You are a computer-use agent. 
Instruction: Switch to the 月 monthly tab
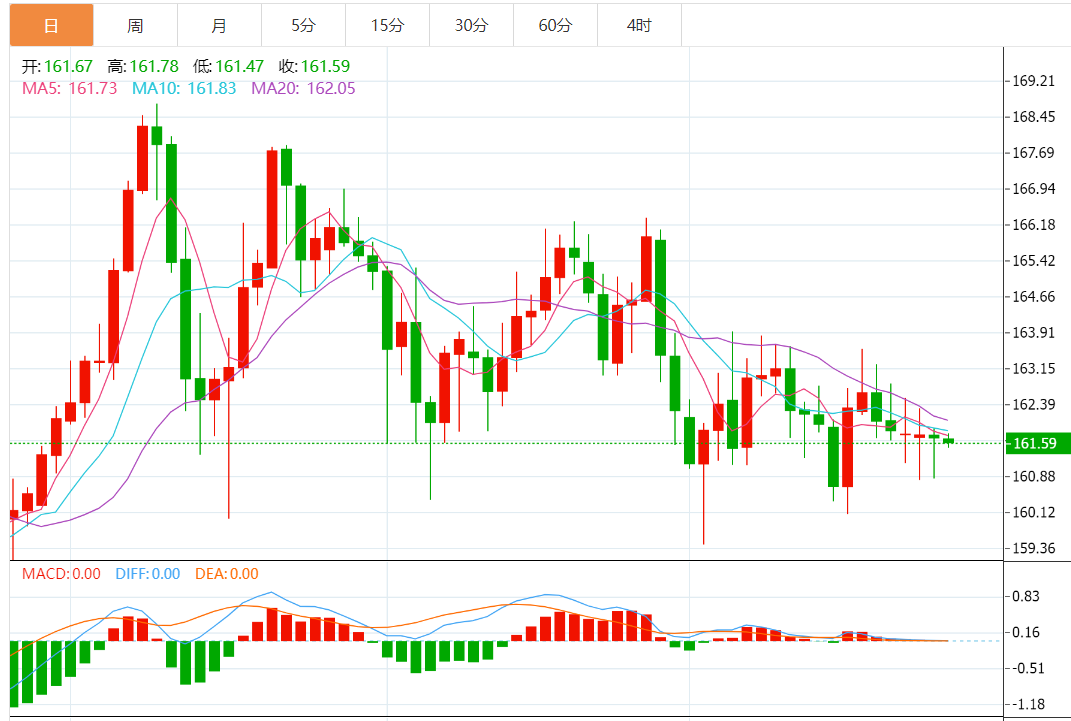pyautogui.click(x=219, y=25)
